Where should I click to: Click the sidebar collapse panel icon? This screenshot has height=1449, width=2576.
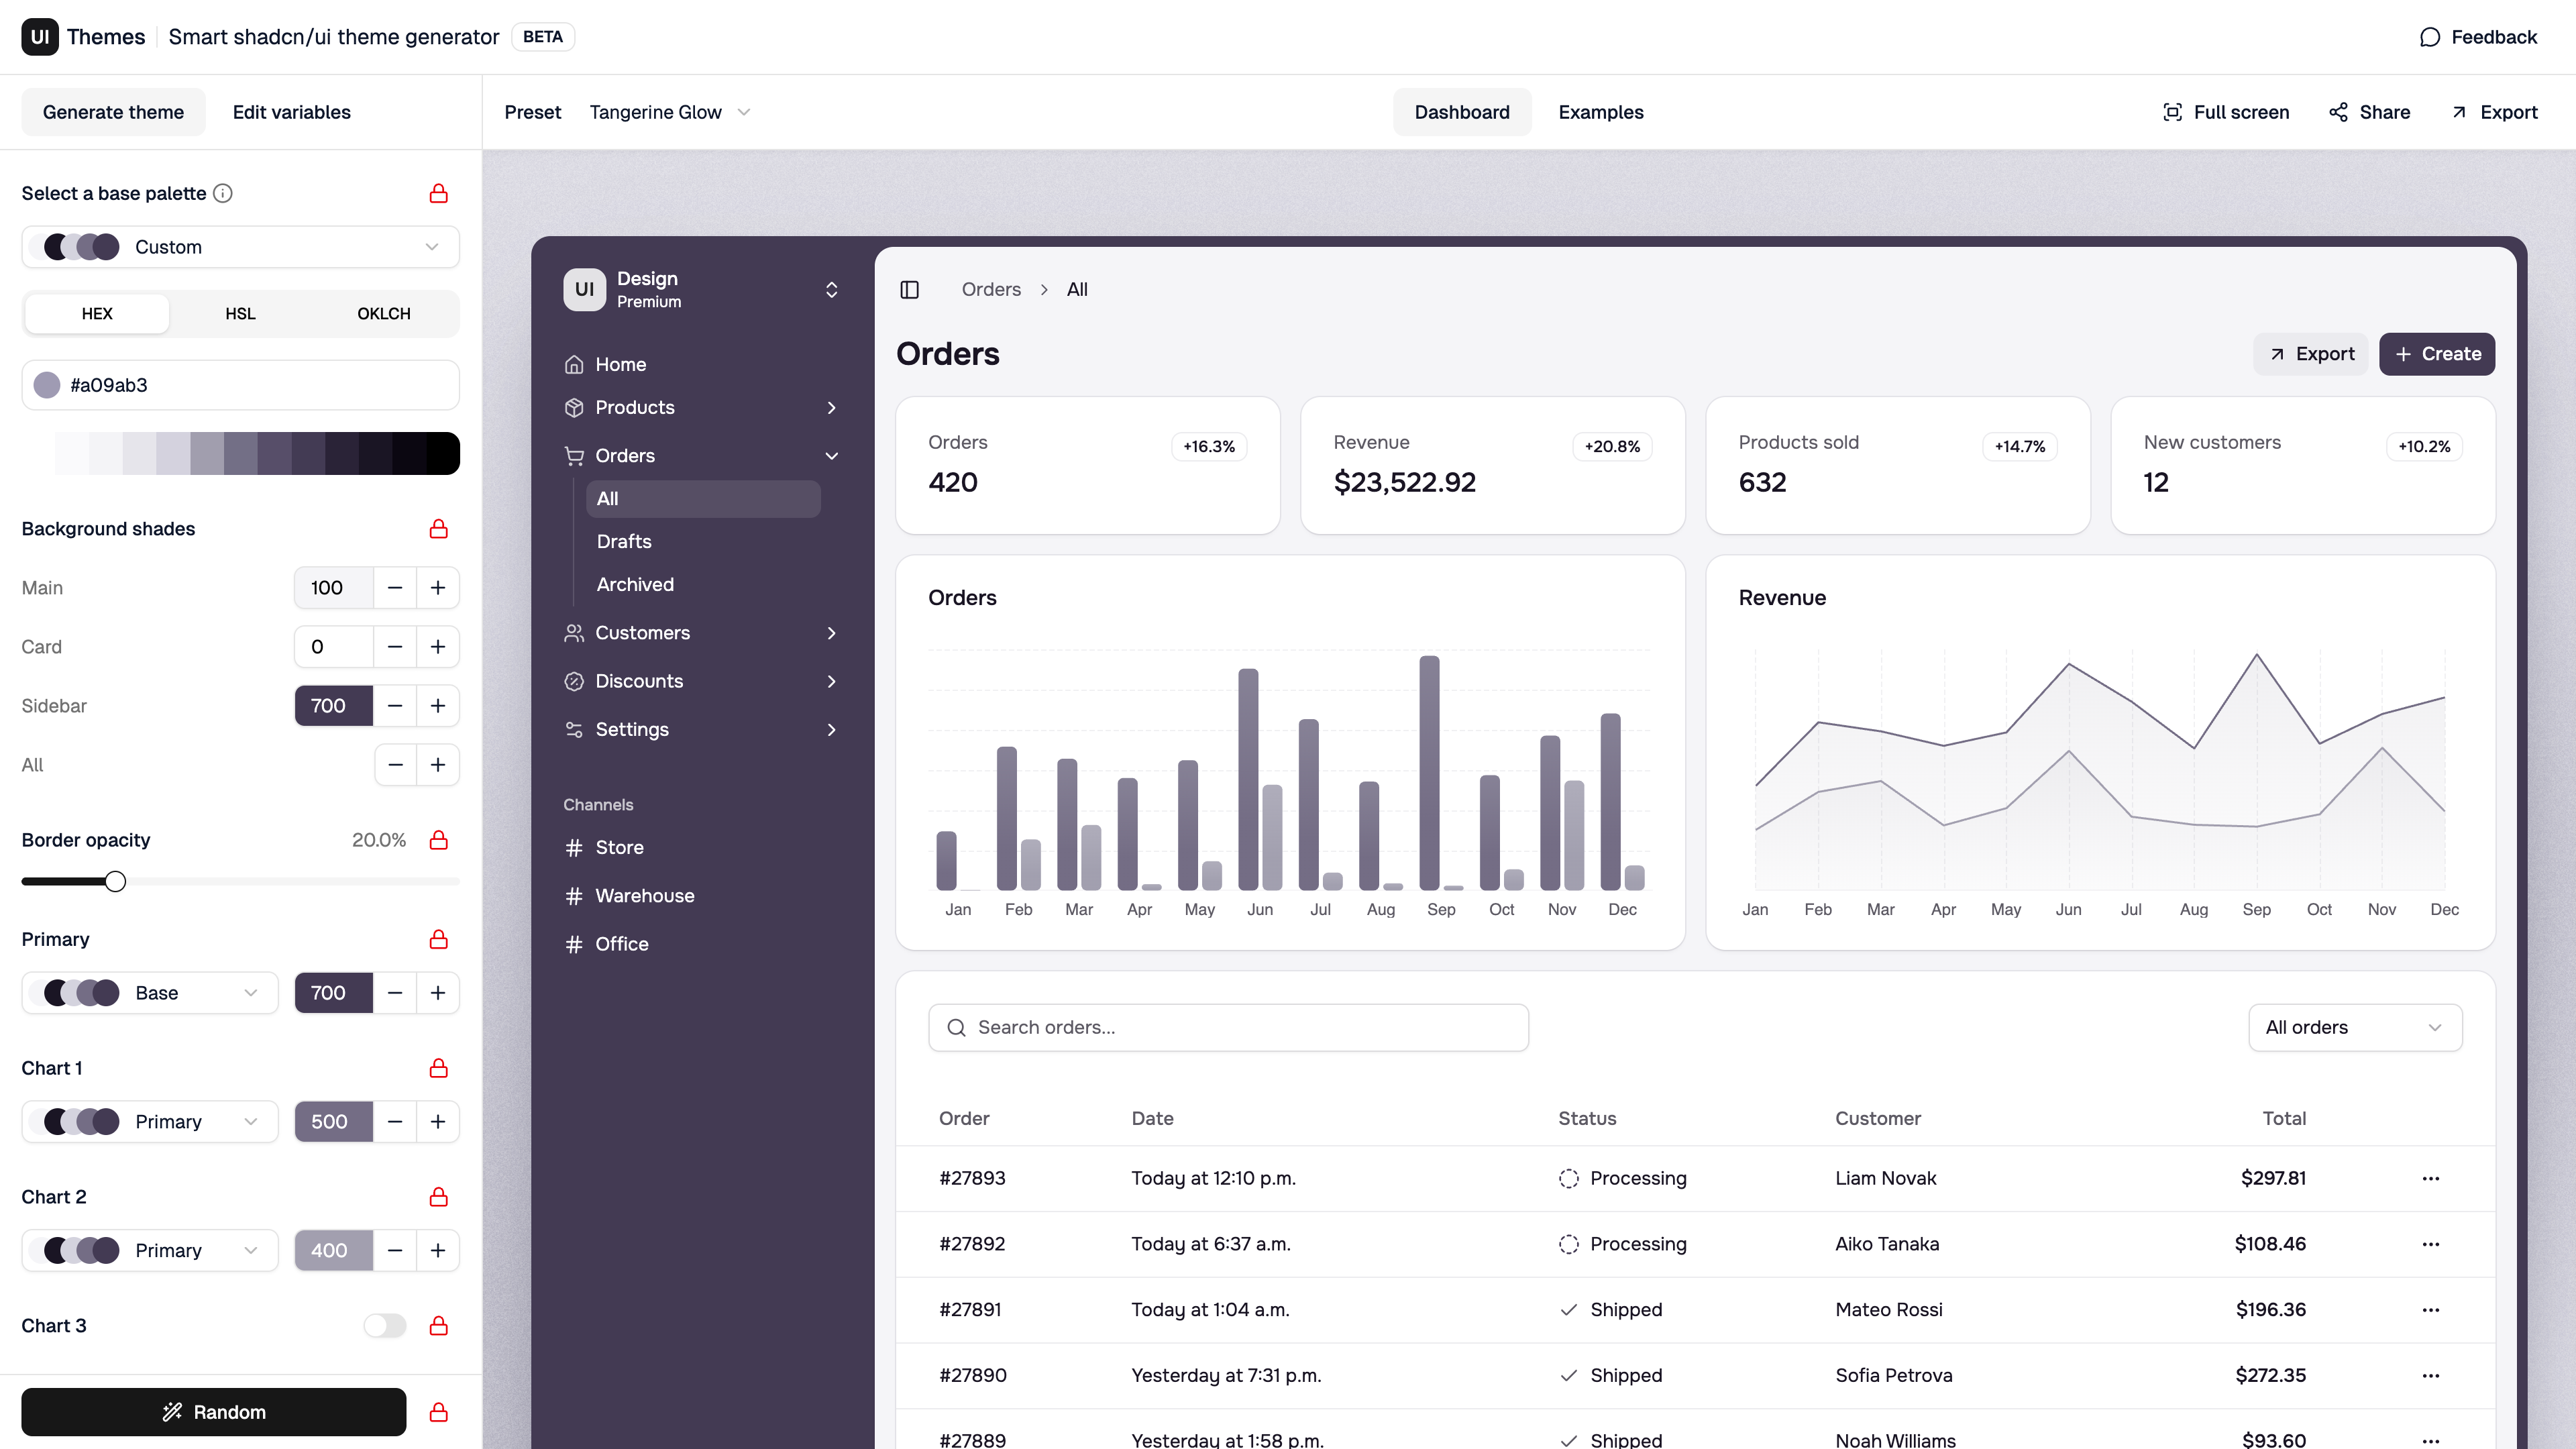(x=910, y=289)
